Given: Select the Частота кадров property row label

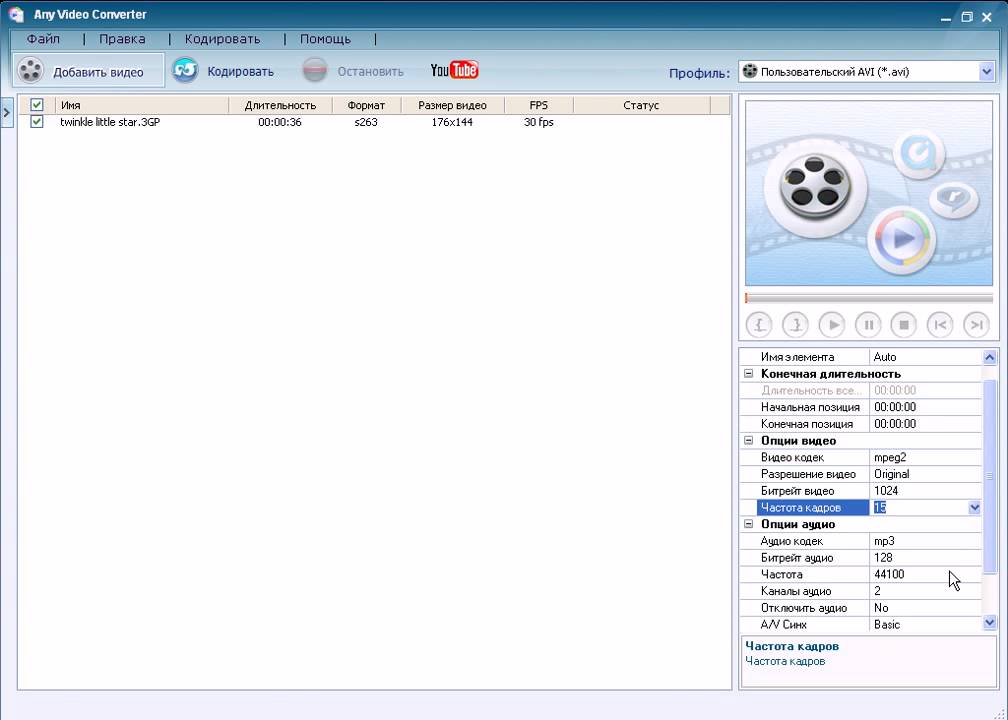Looking at the screenshot, I should pos(813,507).
